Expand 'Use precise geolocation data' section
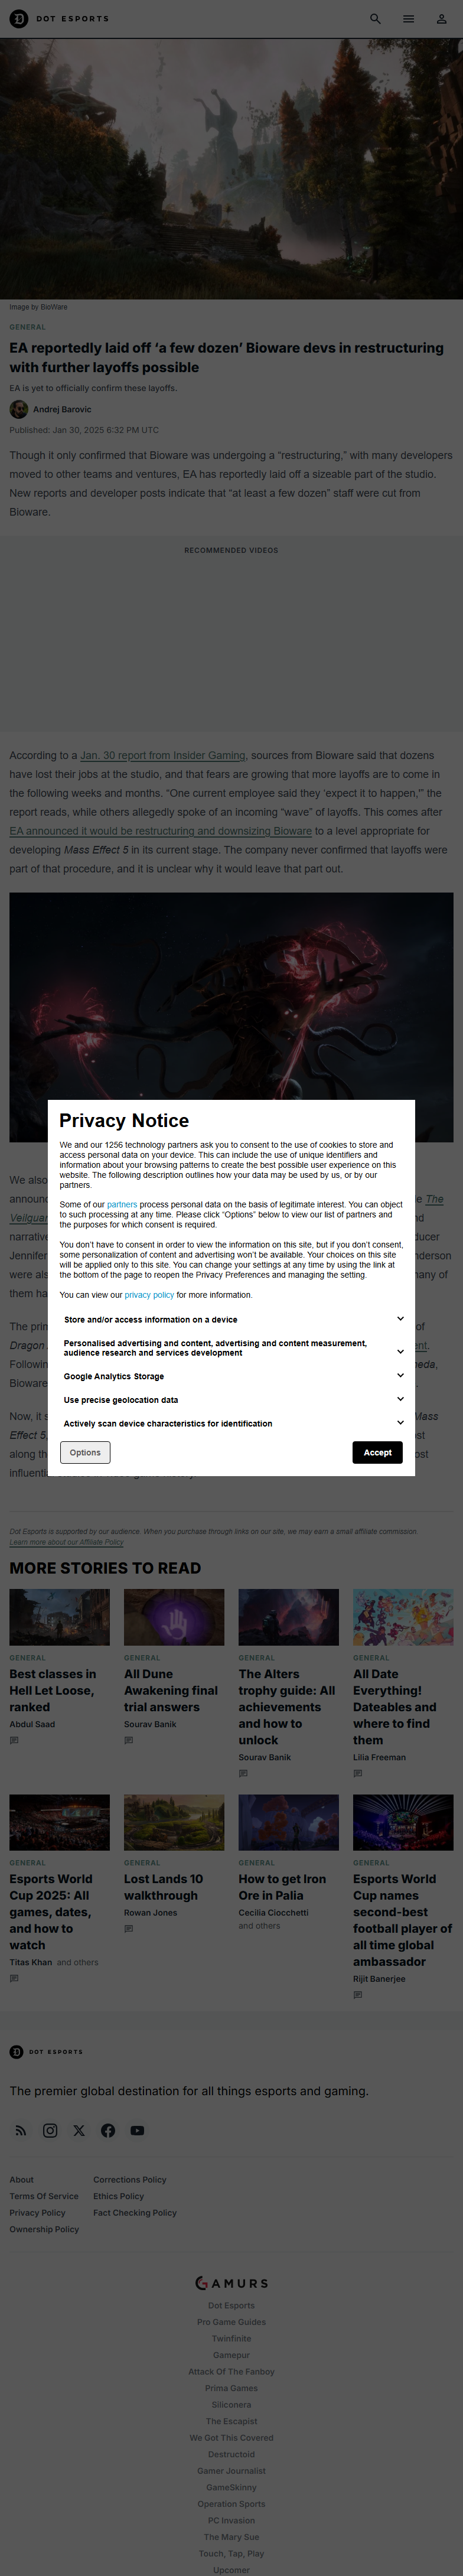The height and width of the screenshot is (2576, 463). [x=400, y=1399]
